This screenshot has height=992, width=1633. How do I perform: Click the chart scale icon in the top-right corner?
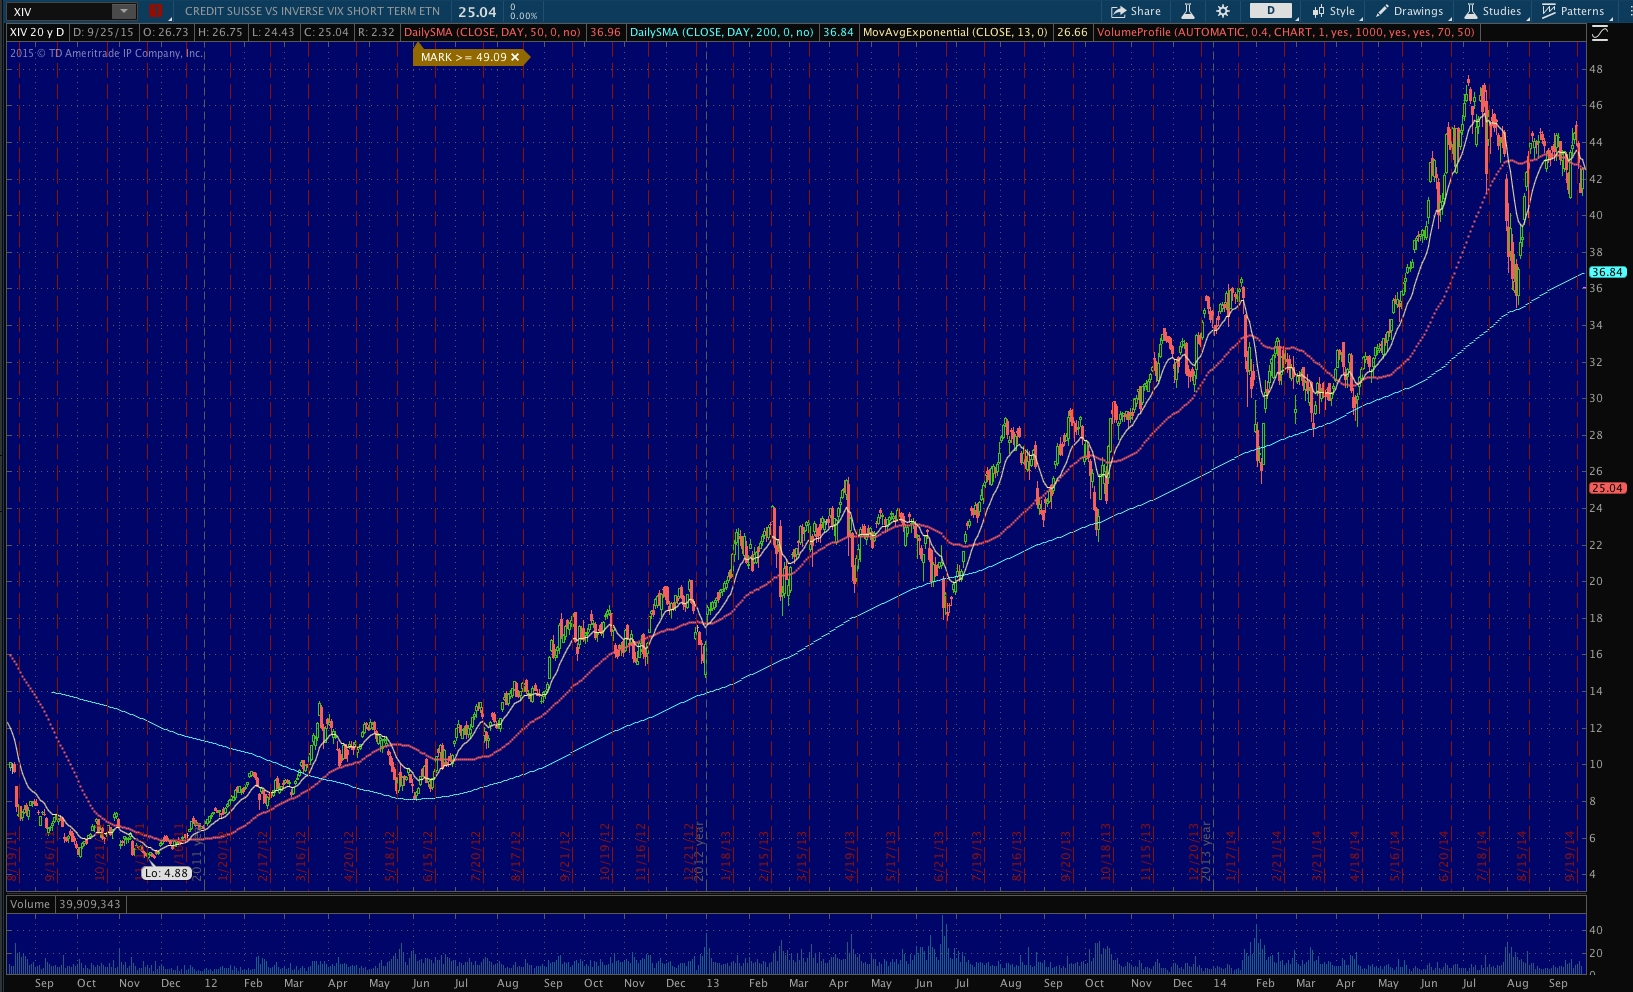[1600, 33]
